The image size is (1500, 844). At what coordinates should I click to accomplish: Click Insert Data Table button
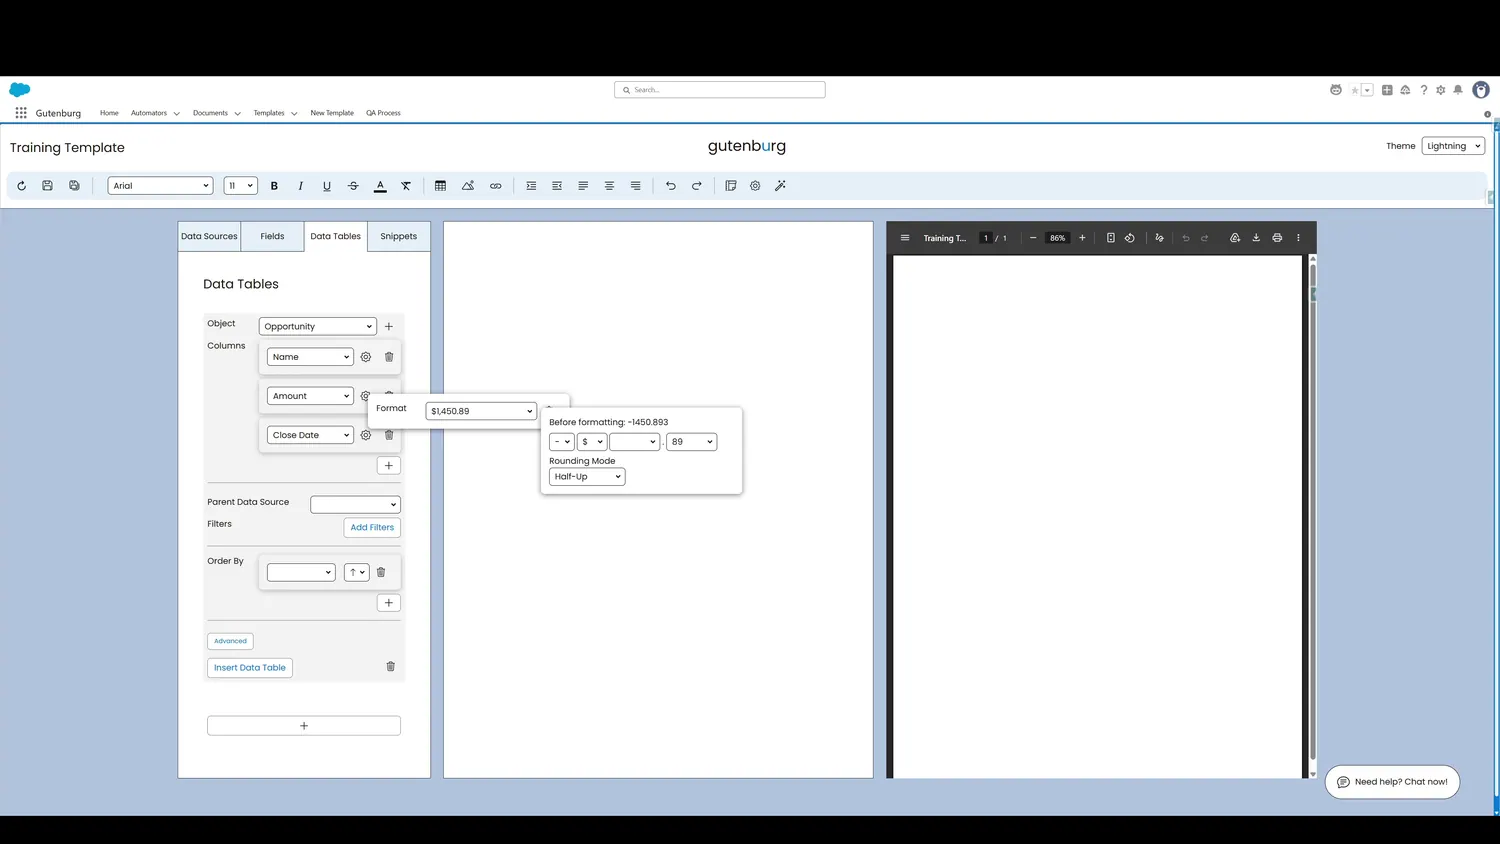point(250,668)
